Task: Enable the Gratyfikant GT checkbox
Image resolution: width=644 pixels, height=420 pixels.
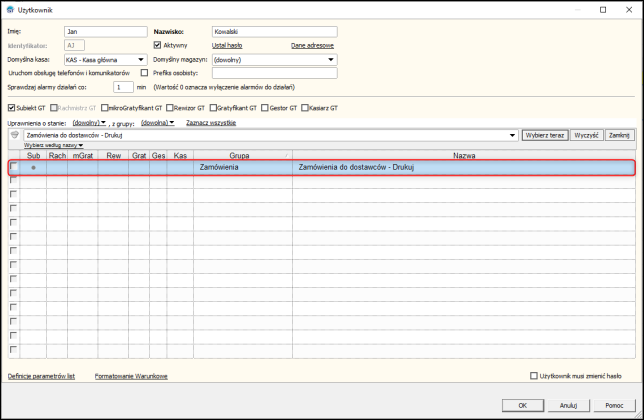Action: point(213,108)
